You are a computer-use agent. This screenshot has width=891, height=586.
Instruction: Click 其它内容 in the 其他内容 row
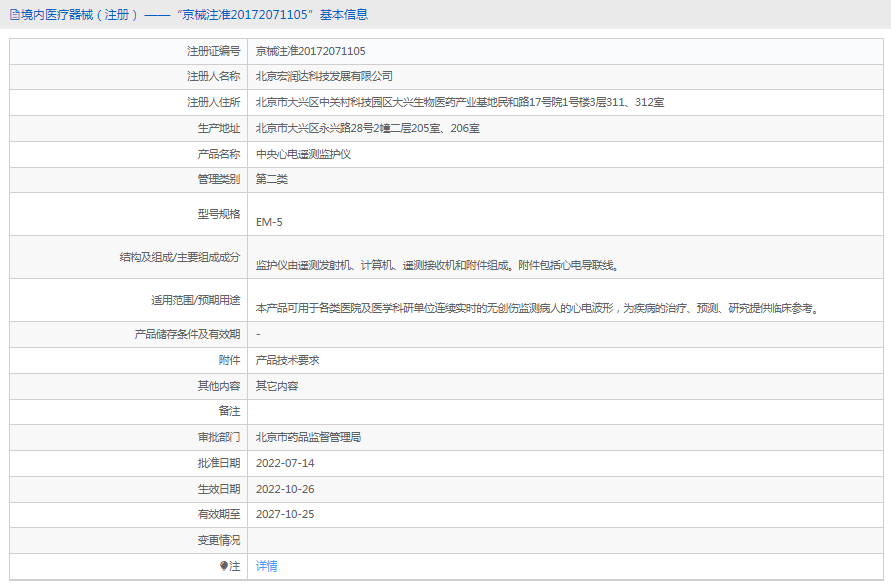tap(277, 386)
